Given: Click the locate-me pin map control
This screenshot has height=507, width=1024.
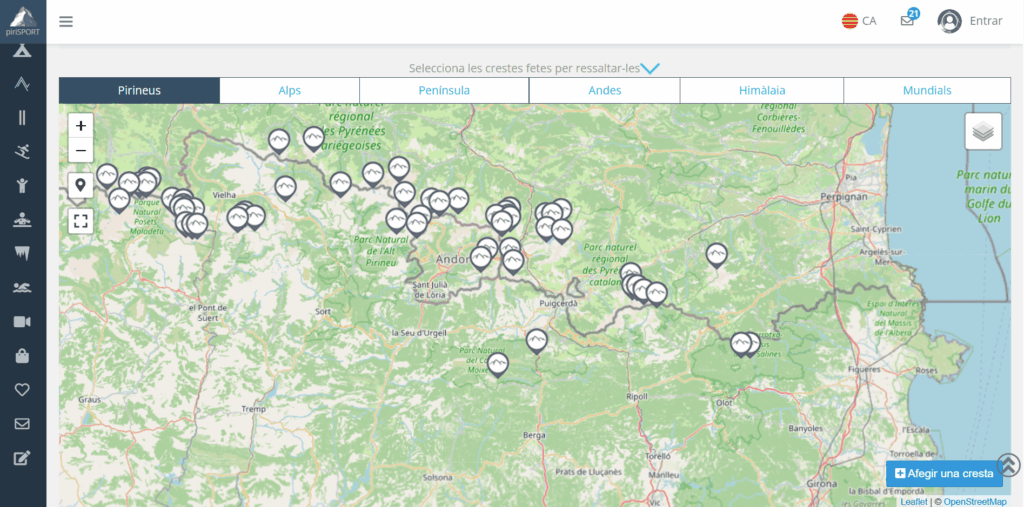Looking at the screenshot, I should coord(81,186).
